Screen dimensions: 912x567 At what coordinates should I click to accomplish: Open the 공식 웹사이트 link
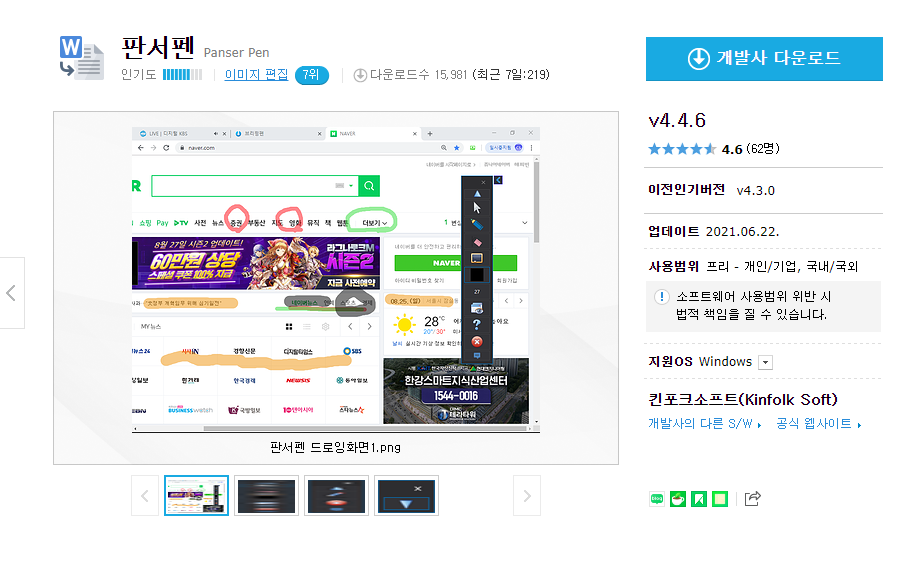(818, 423)
